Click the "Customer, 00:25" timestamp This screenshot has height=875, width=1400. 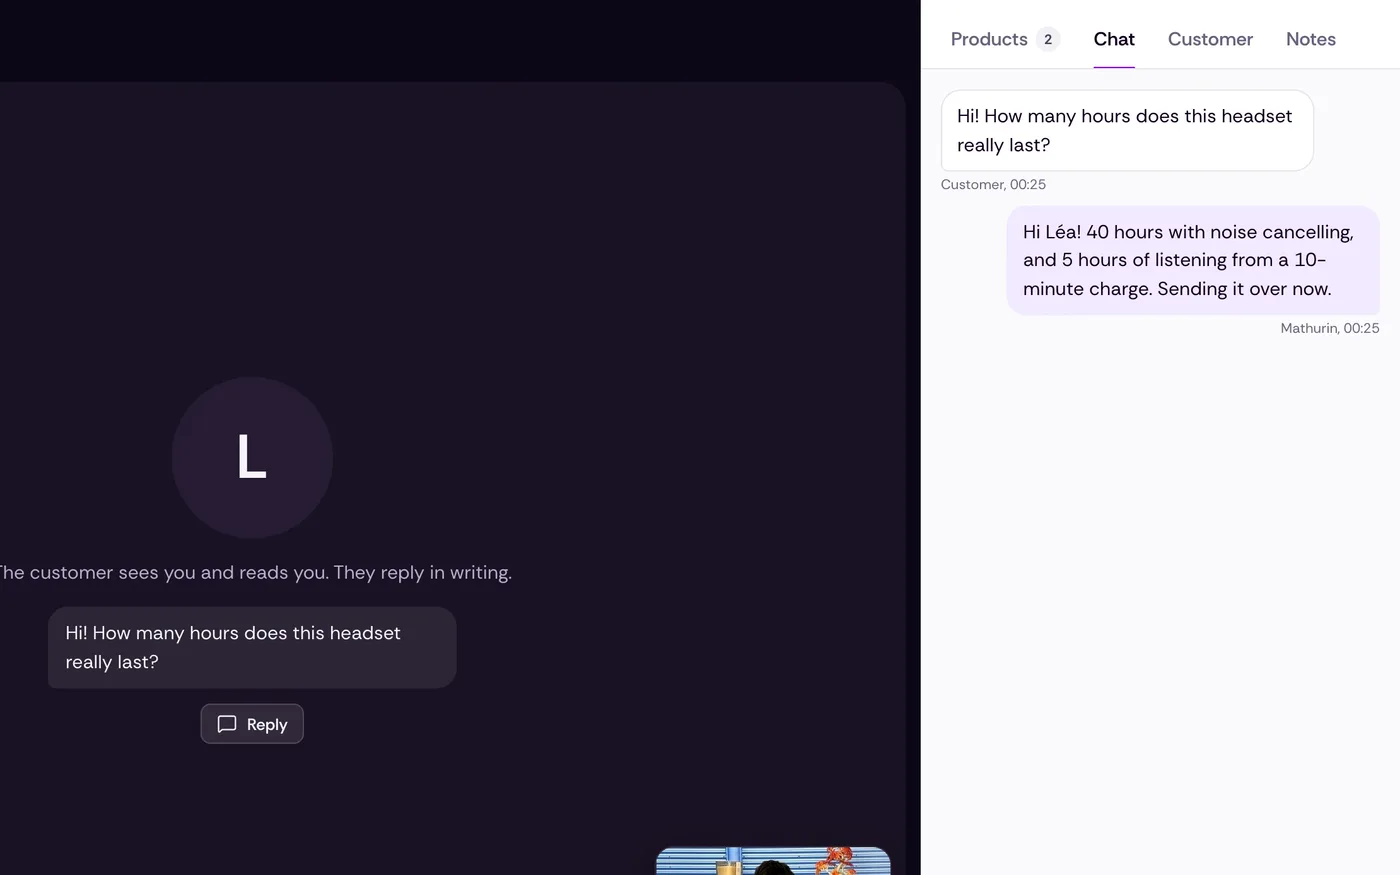(x=993, y=185)
